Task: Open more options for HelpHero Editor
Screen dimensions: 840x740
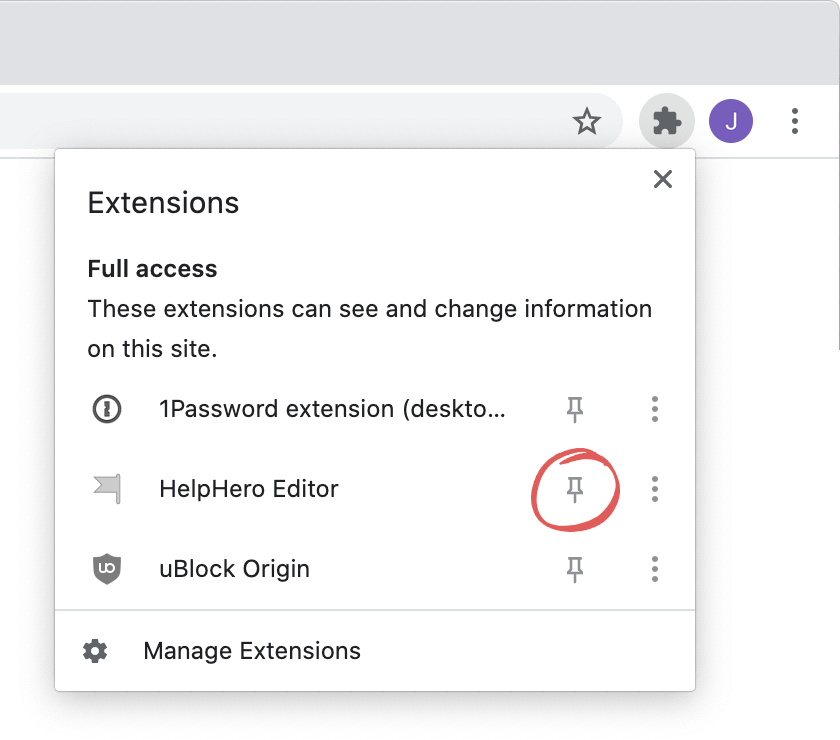Action: pyautogui.click(x=655, y=489)
